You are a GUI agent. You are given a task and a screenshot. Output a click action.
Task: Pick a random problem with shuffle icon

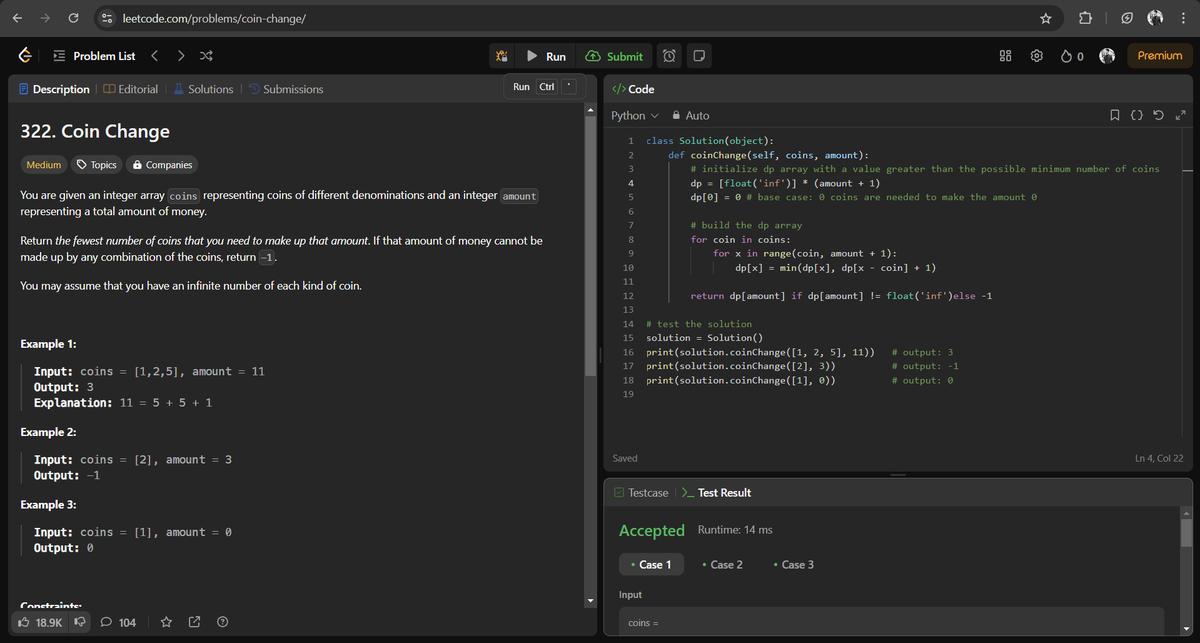pos(205,56)
